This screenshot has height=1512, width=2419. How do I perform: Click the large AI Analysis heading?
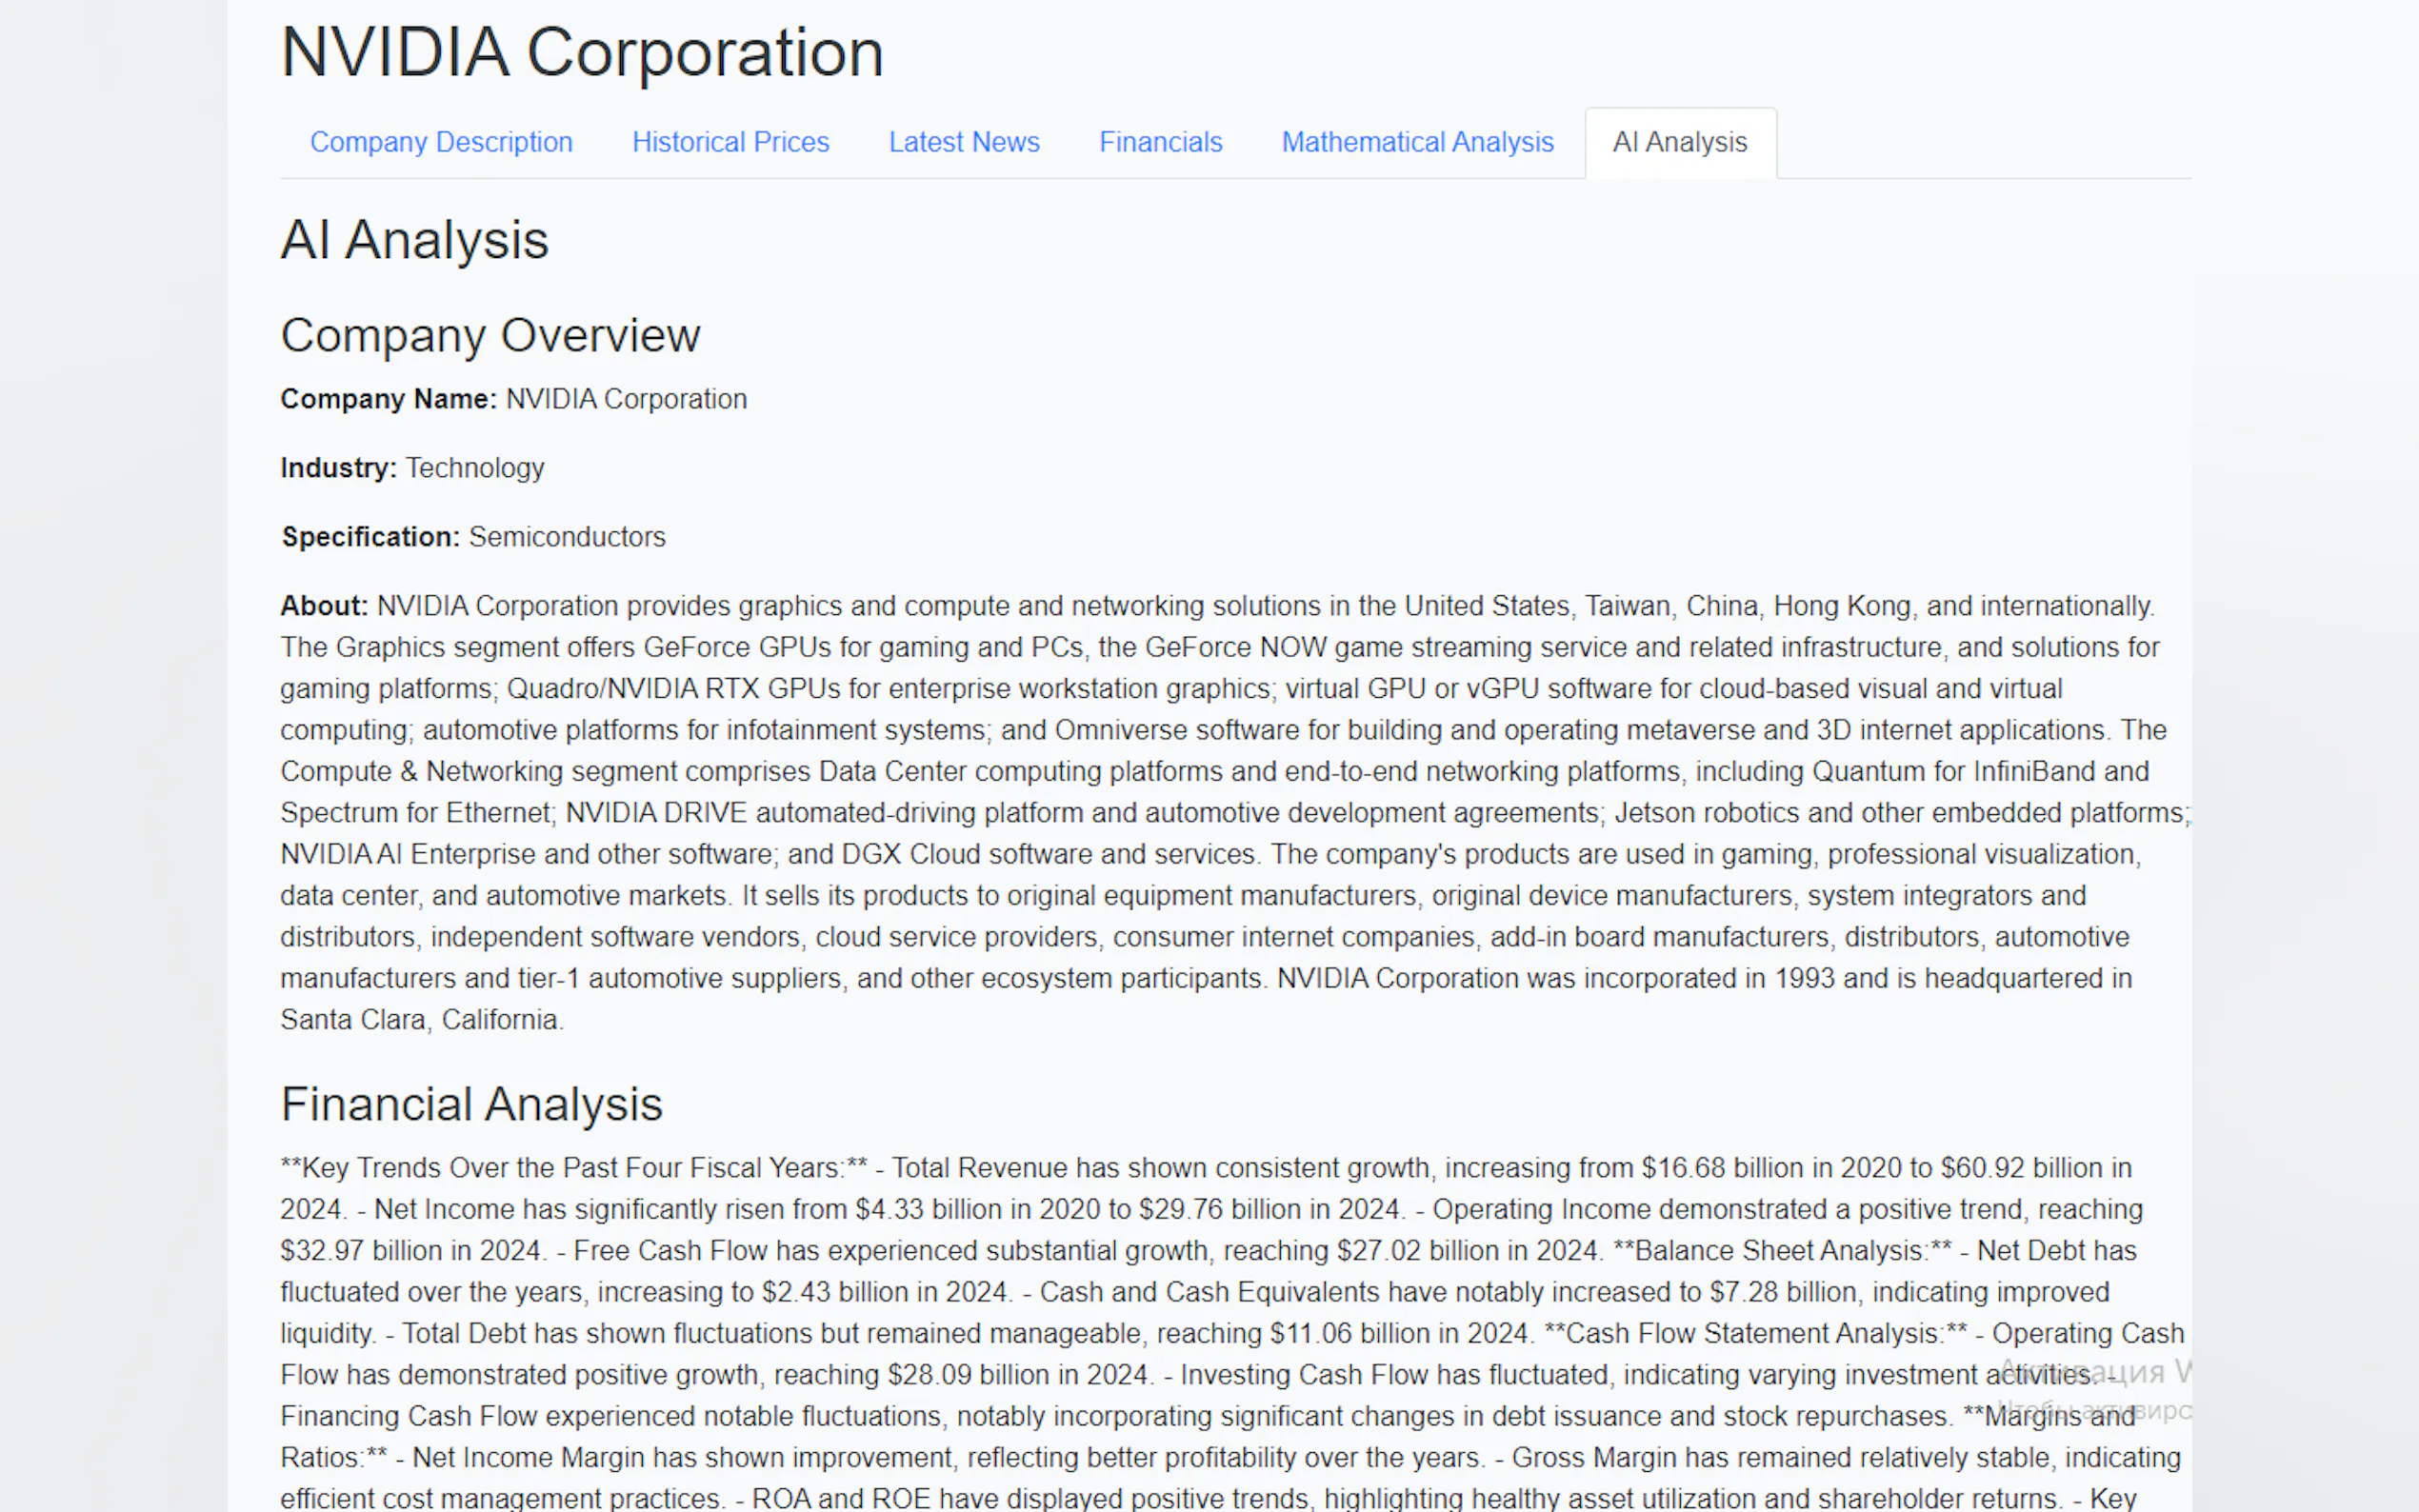[x=414, y=240]
